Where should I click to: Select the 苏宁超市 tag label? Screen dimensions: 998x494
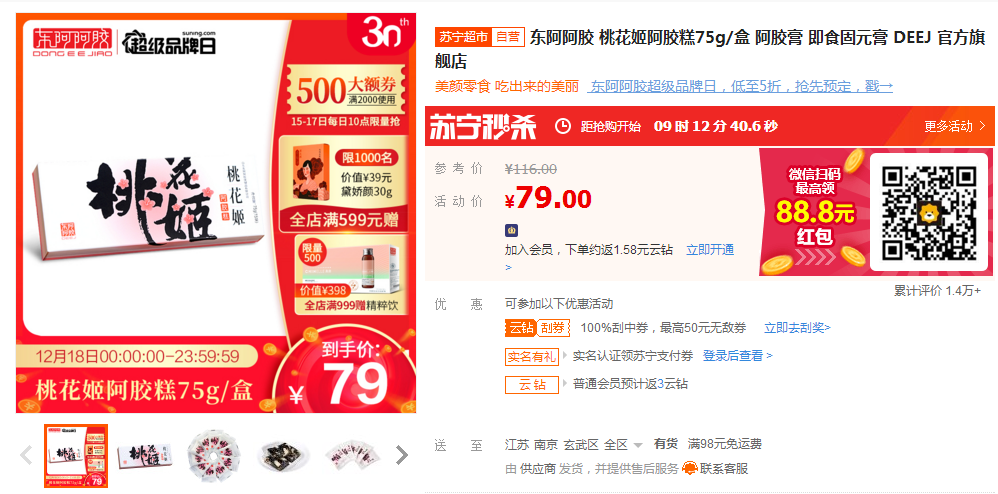[463, 37]
